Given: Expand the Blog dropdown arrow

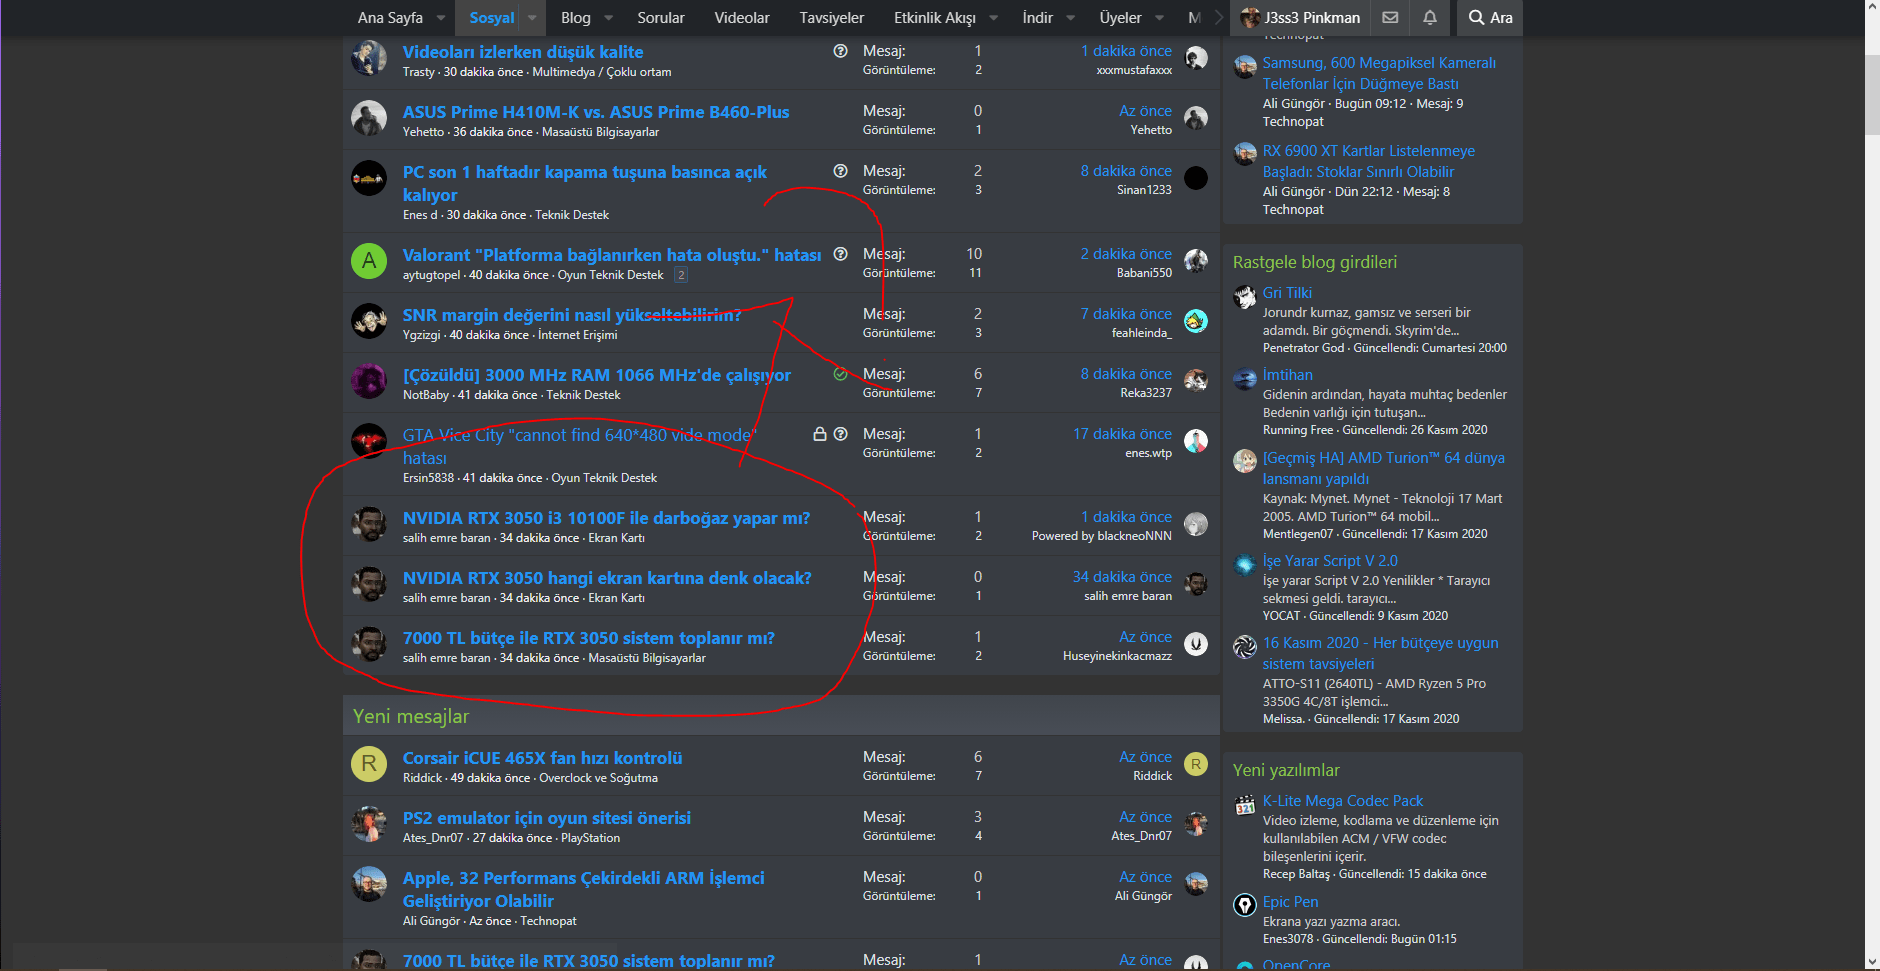Looking at the screenshot, I should 609,18.
